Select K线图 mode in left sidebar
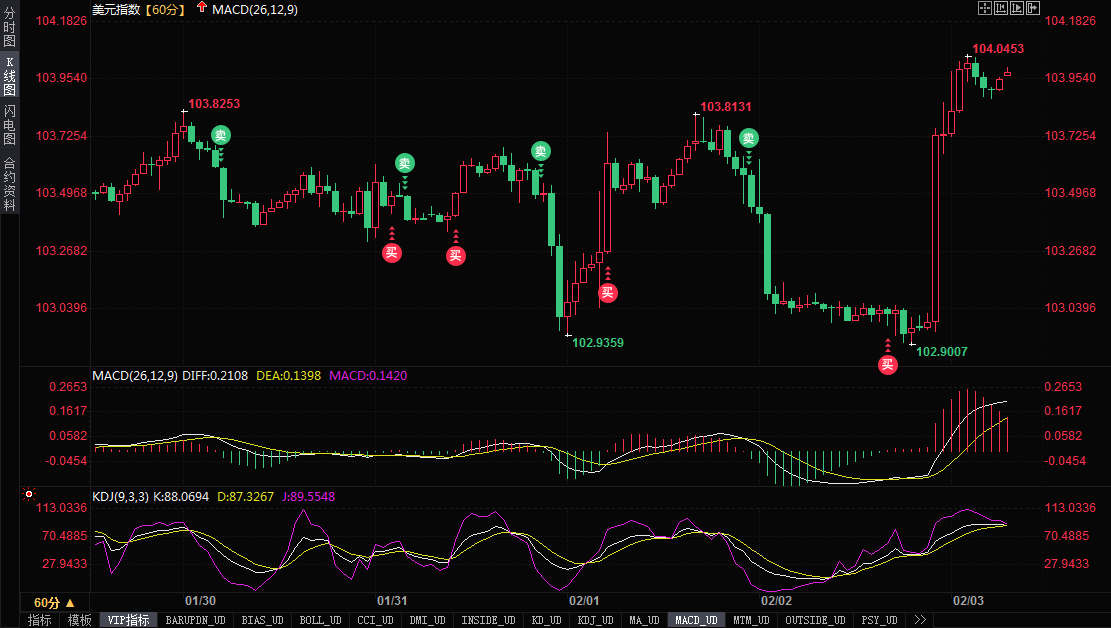Screen dimensions: 1111x628 [x=9, y=75]
